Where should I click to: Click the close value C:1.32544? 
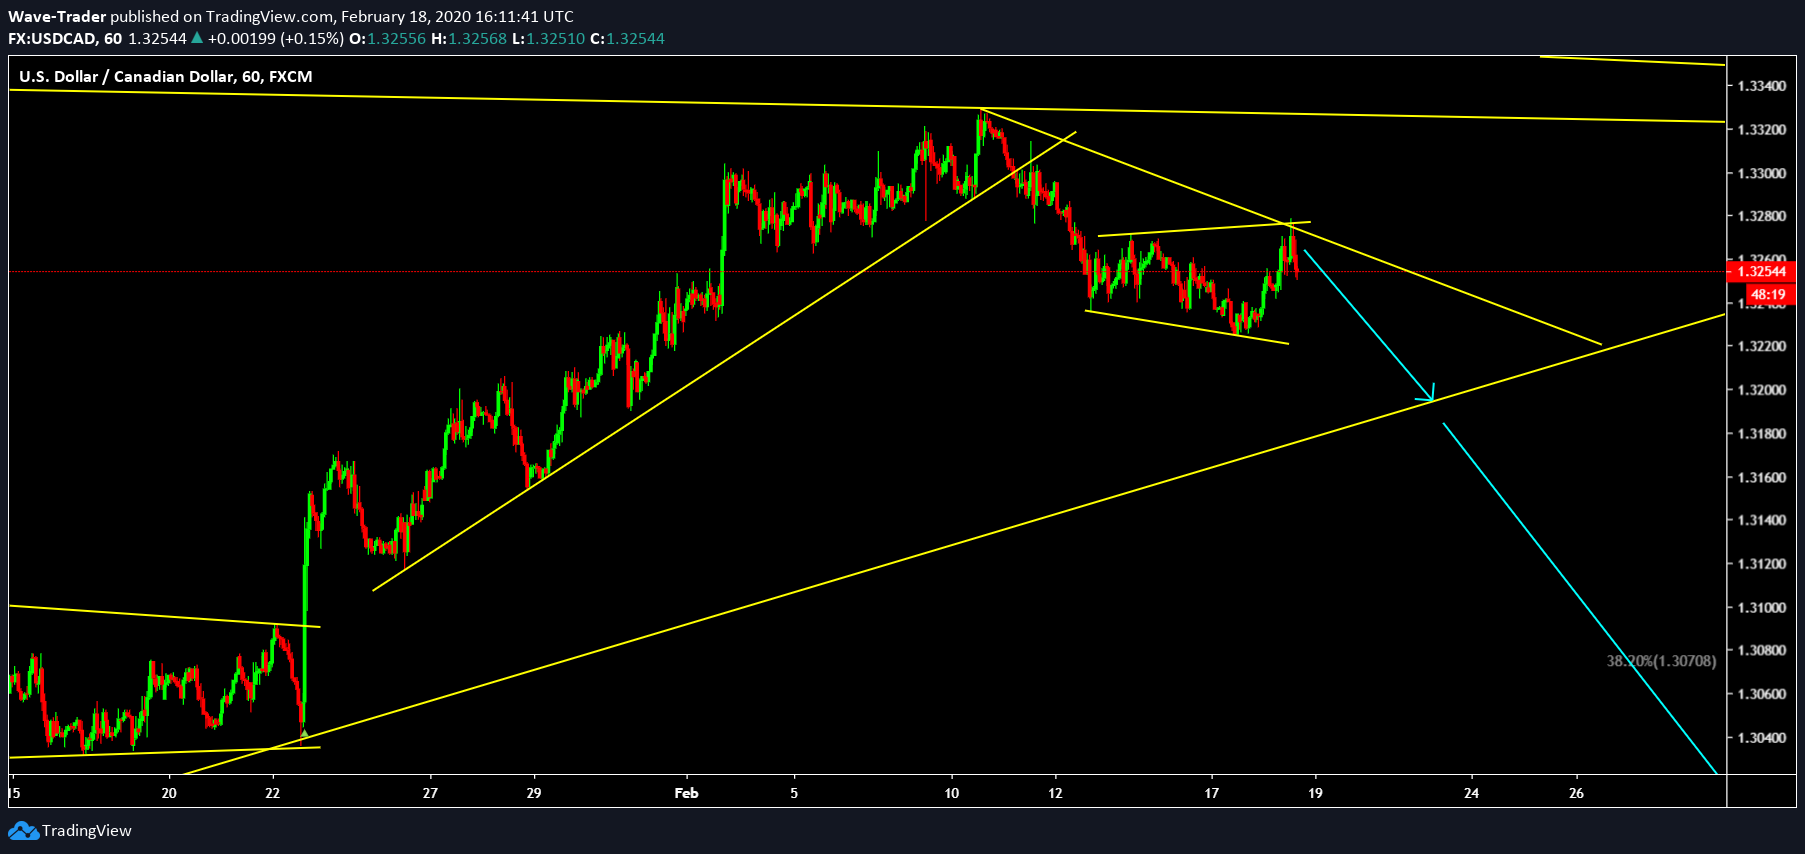(x=627, y=39)
